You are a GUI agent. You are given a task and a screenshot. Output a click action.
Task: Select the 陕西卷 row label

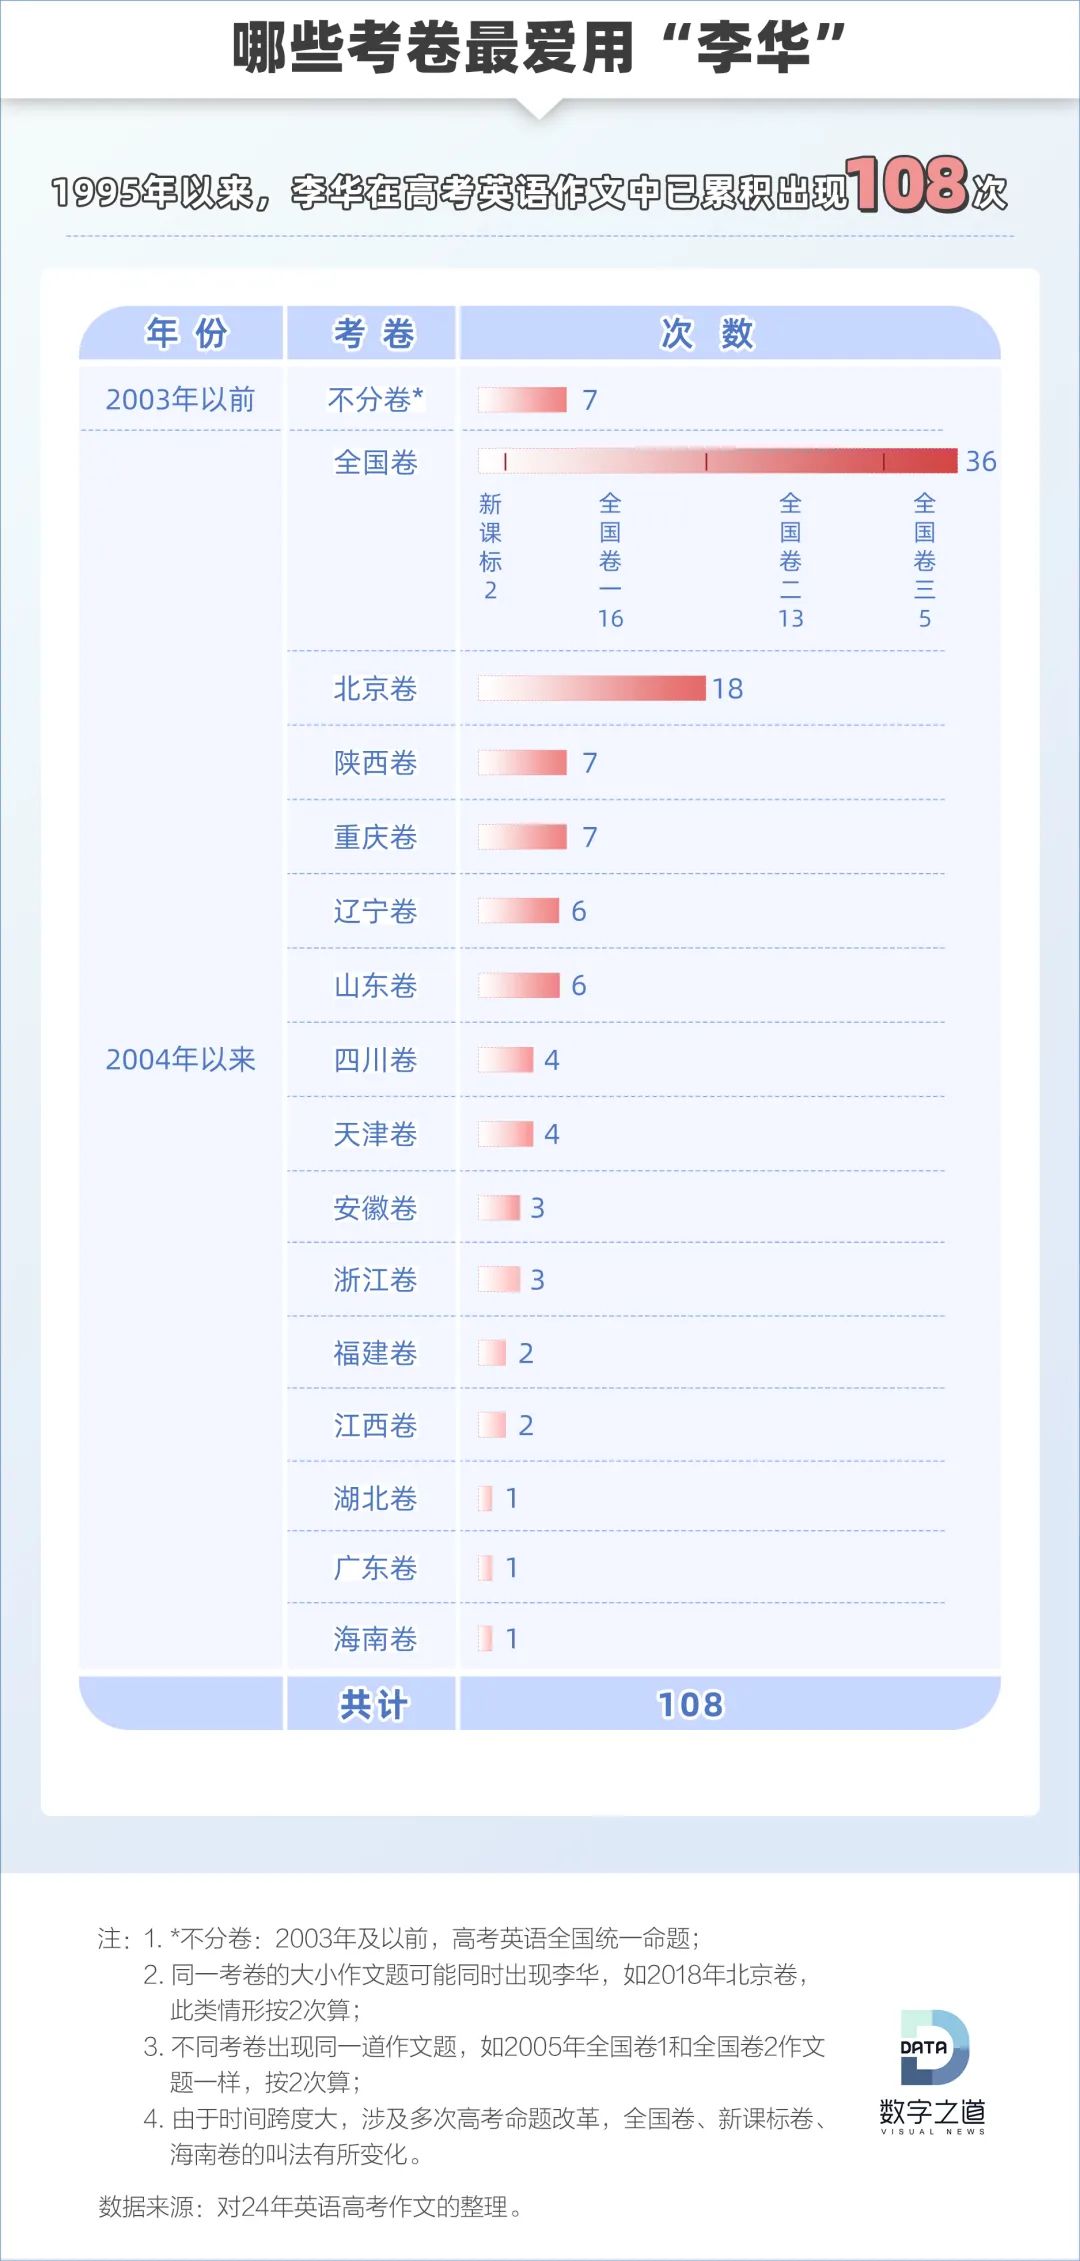375,763
